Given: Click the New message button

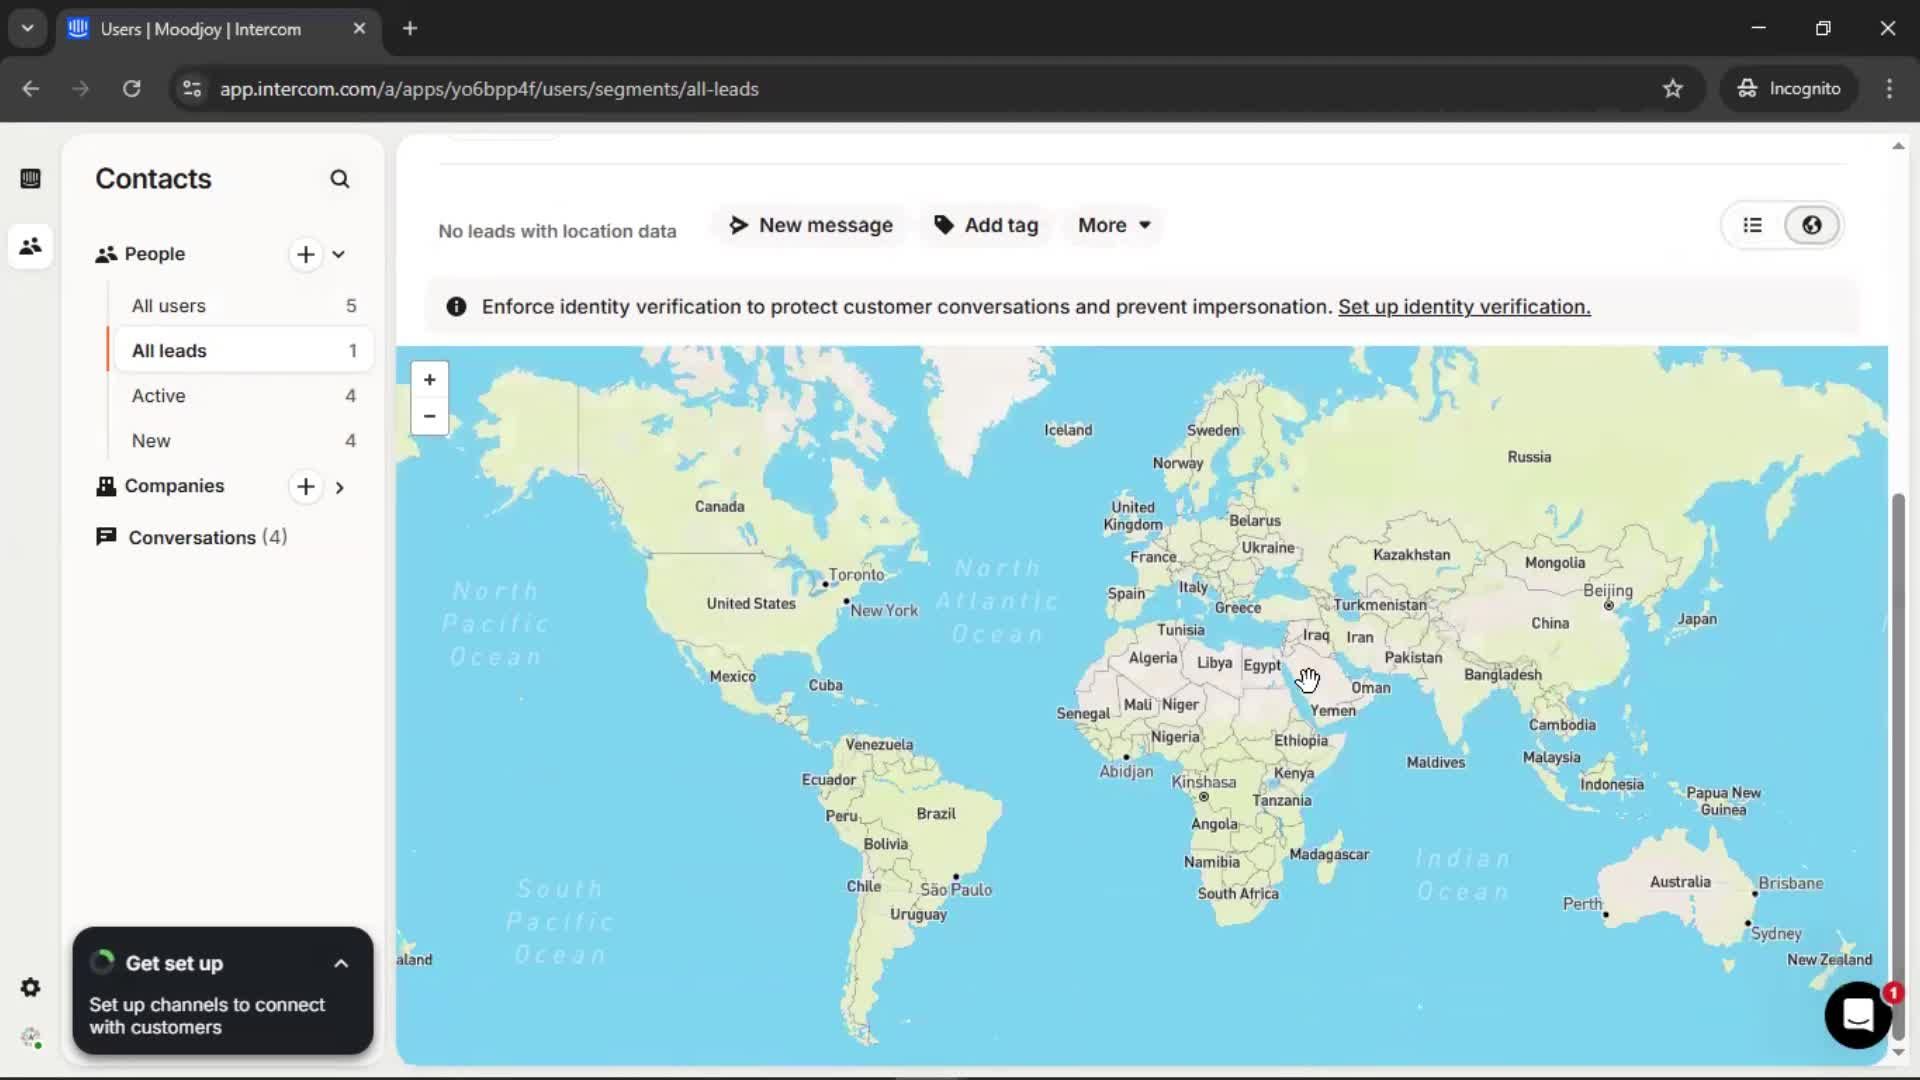Looking at the screenshot, I should pos(810,226).
